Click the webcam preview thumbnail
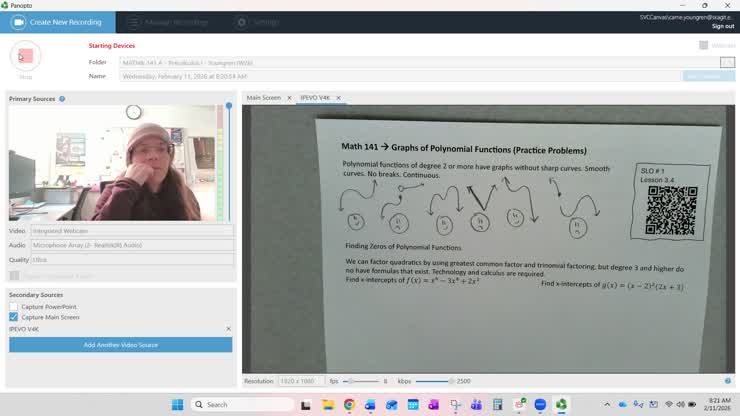This screenshot has width=740, height=416. point(112,163)
